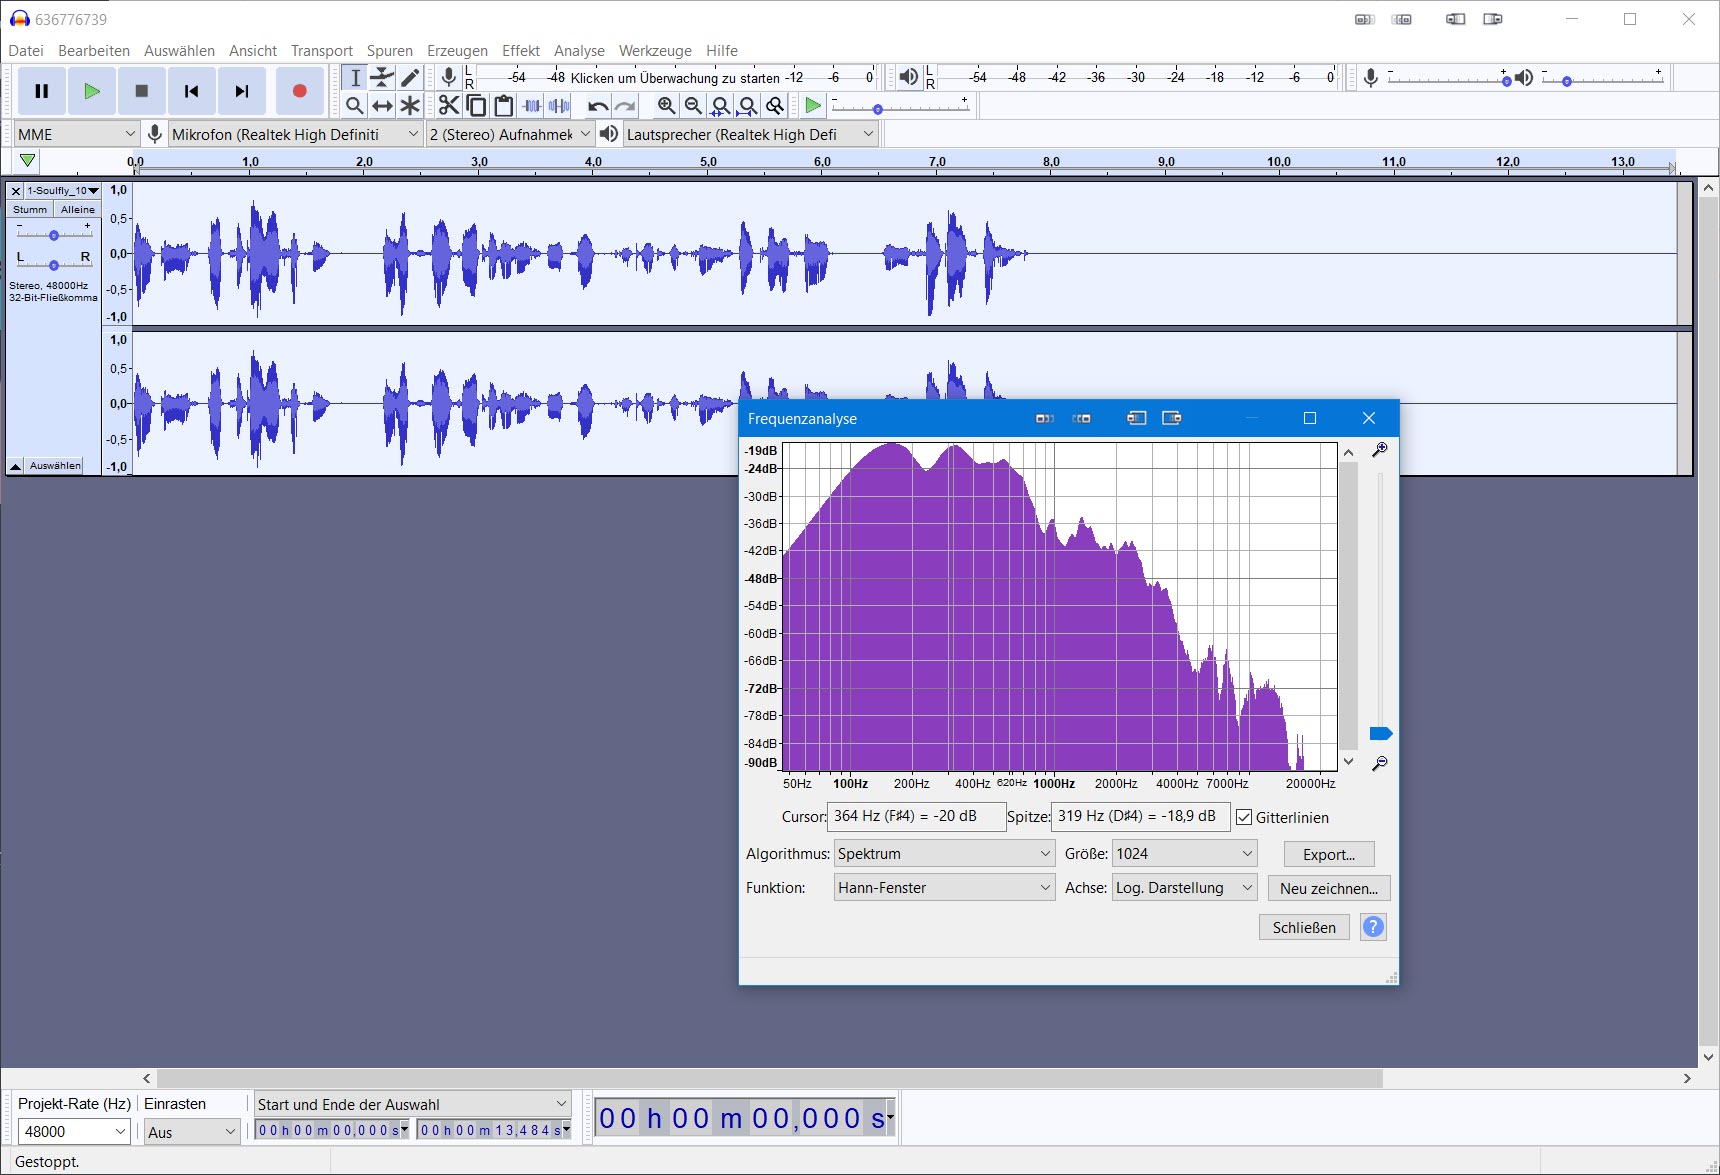The width and height of the screenshot is (1720, 1175).
Task: Click the Undo arrow icon
Action: coord(598,106)
